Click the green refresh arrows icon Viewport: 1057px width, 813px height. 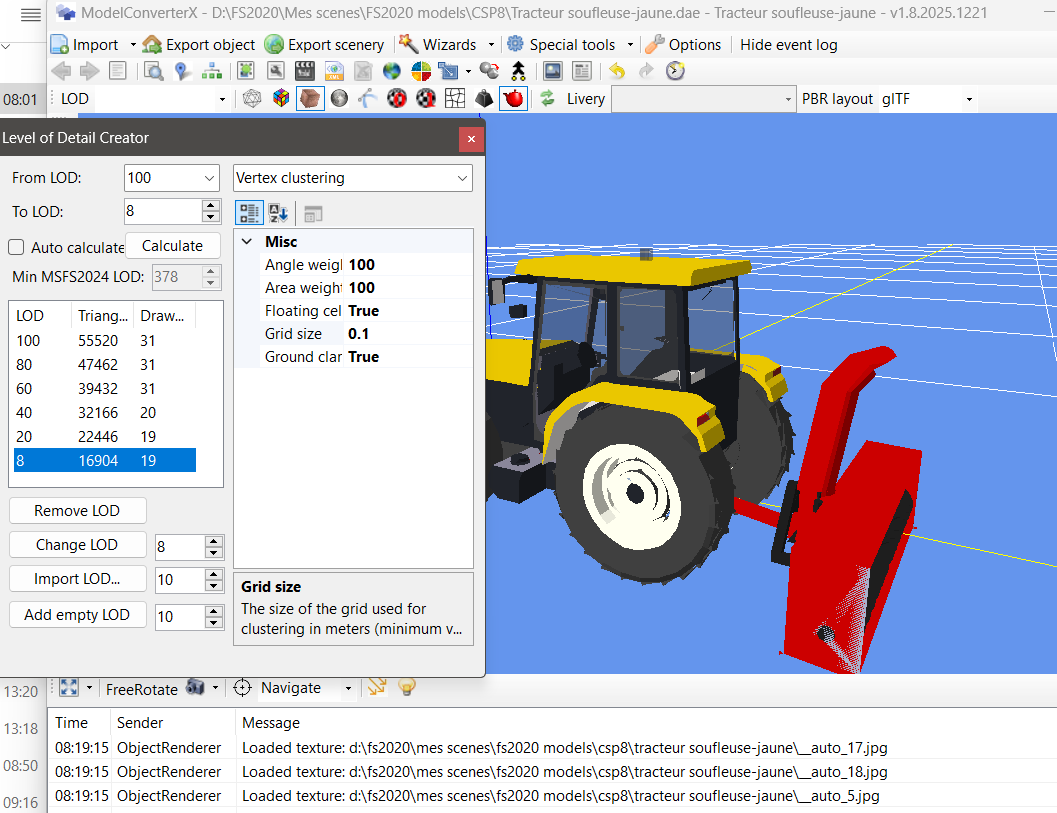pyautogui.click(x=547, y=98)
